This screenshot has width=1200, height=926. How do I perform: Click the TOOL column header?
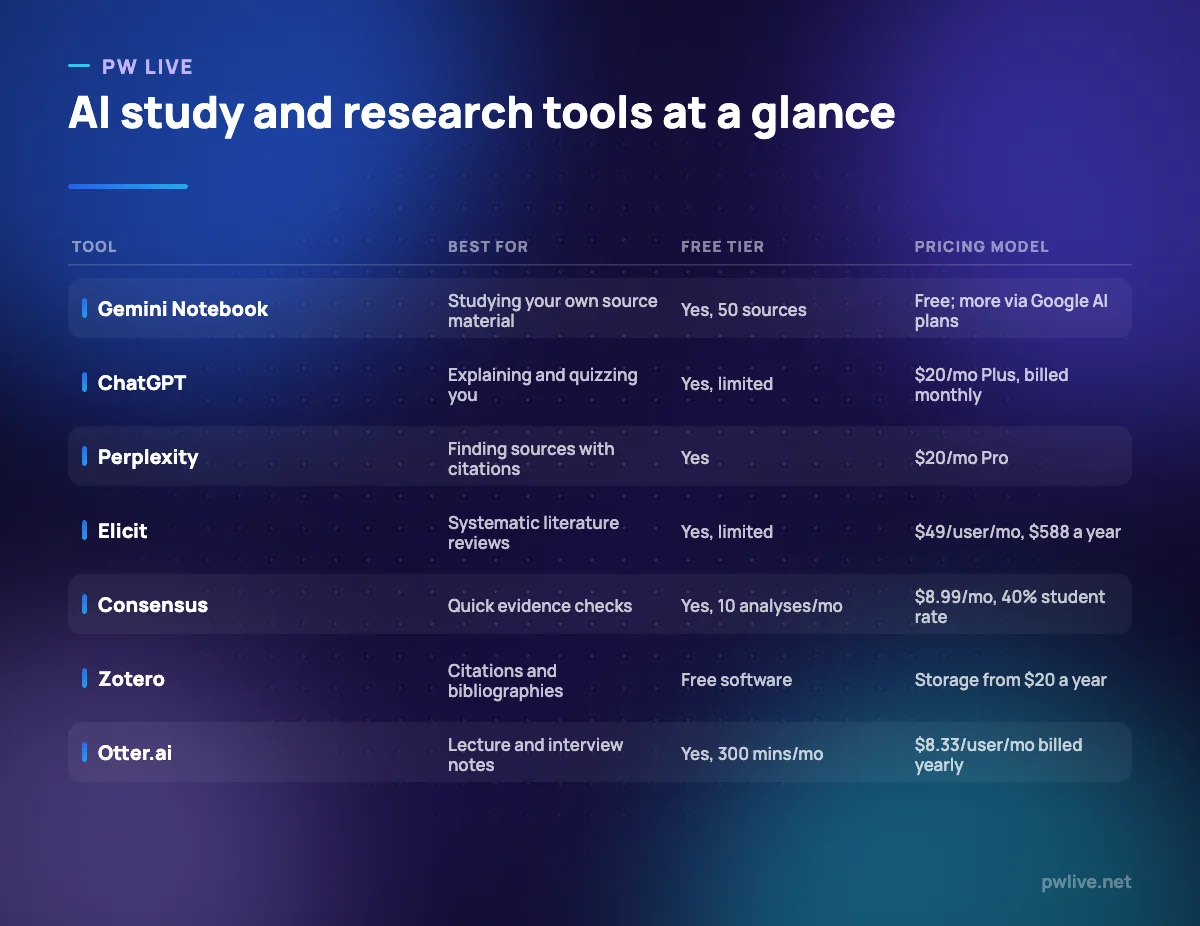click(94, 247)
